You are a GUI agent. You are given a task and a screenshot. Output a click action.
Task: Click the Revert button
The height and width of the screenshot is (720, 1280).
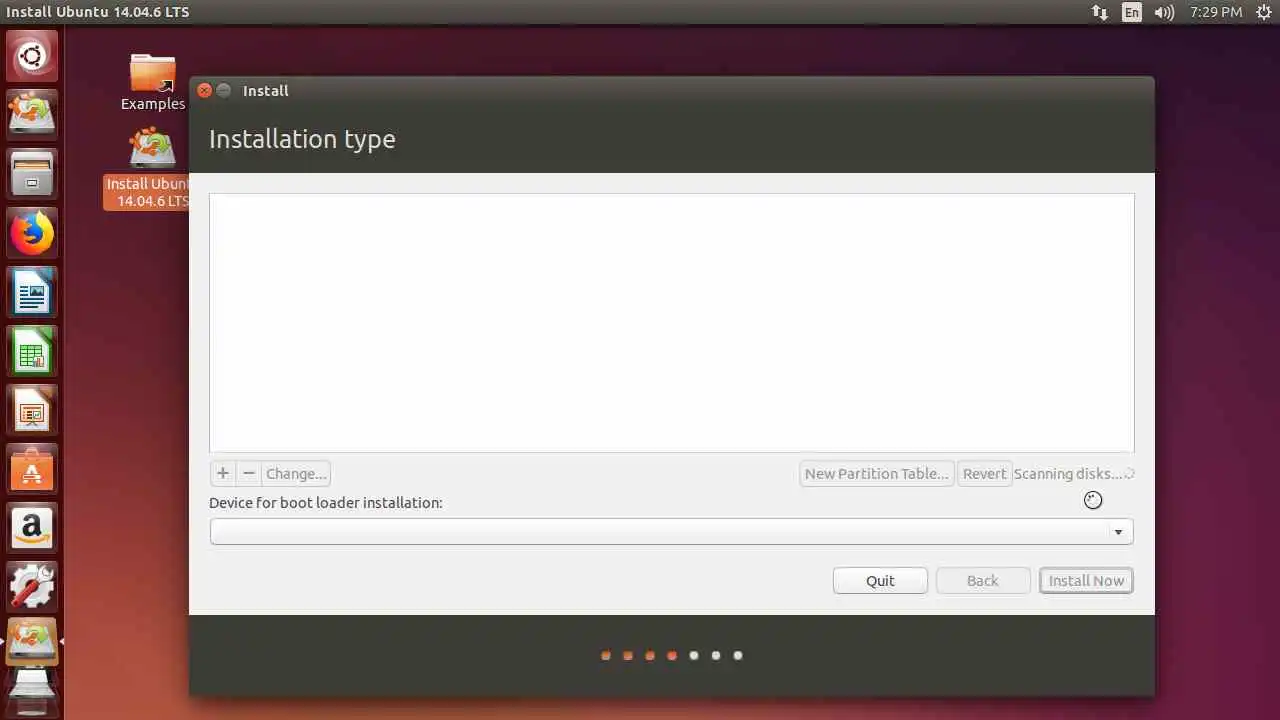point(984,473)
